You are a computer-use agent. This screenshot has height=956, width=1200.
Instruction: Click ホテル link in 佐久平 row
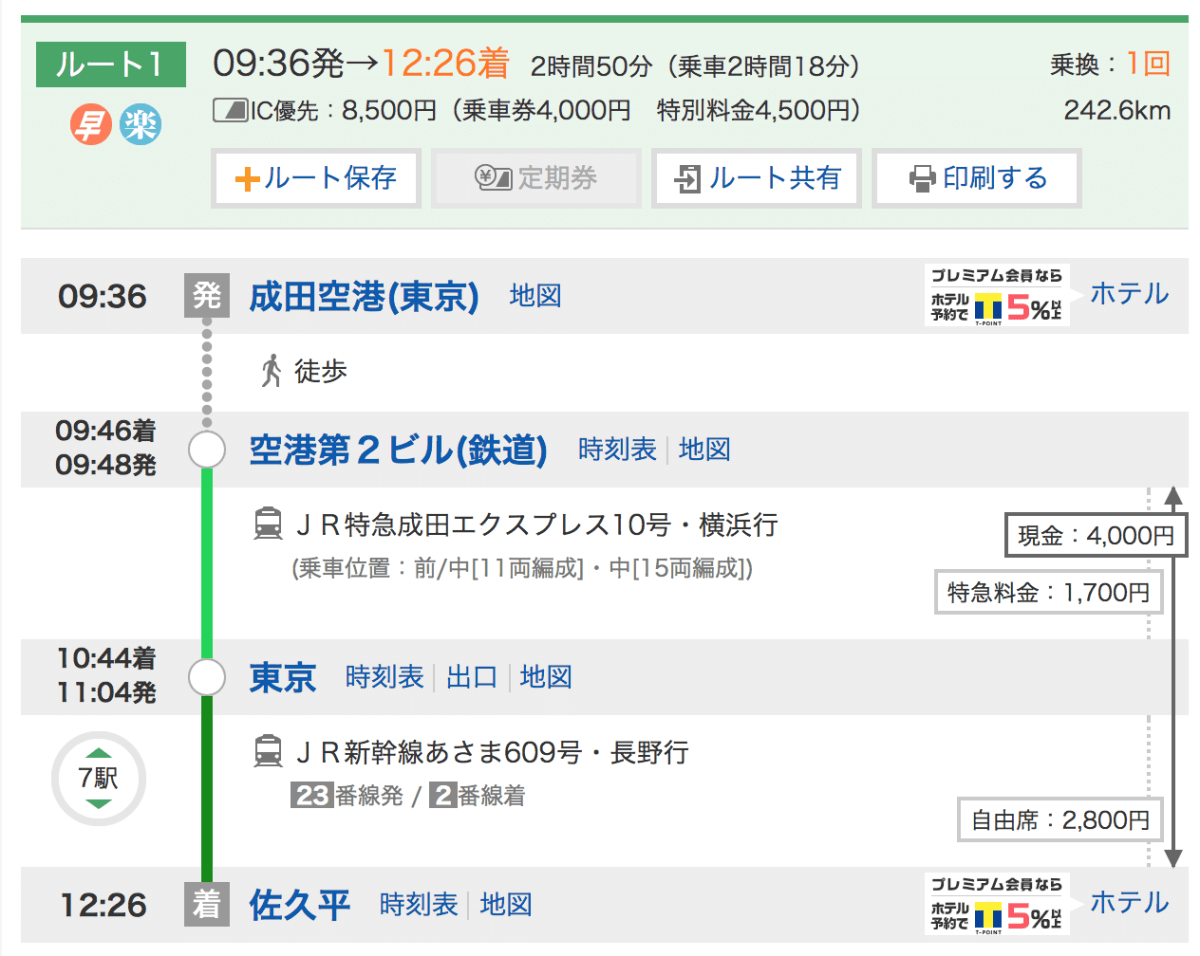point(1129,903)
